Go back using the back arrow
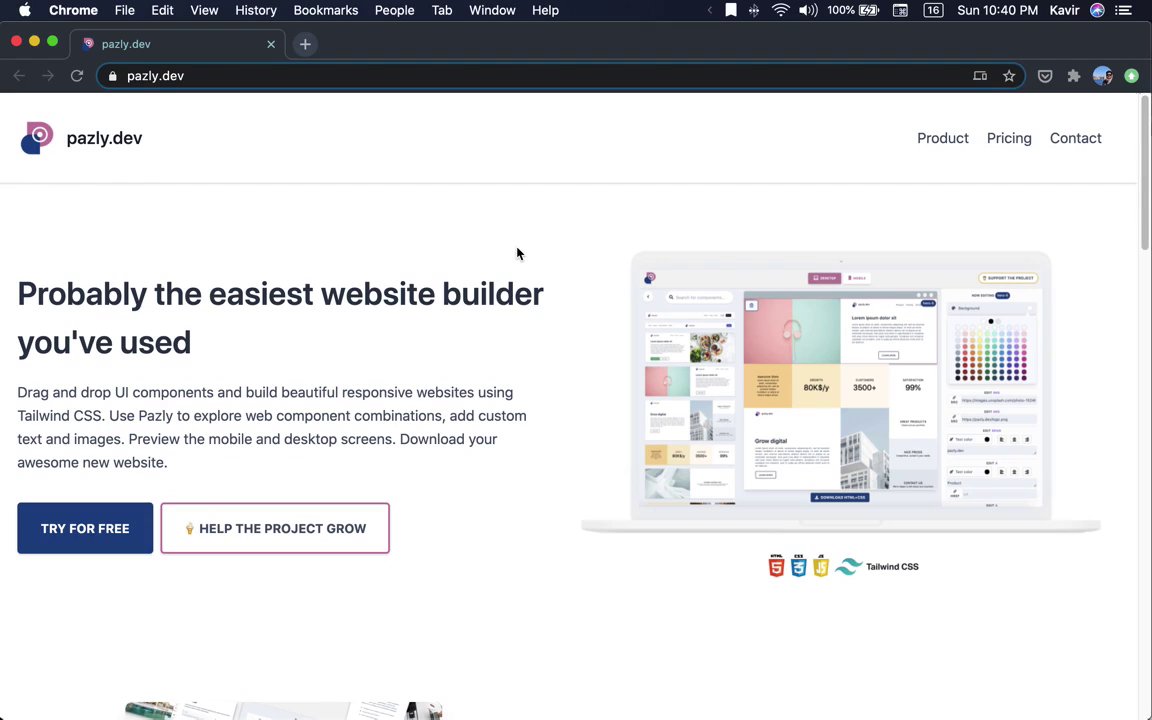The height and width of the screenshot is (720, 1152). tap(19, 76)
